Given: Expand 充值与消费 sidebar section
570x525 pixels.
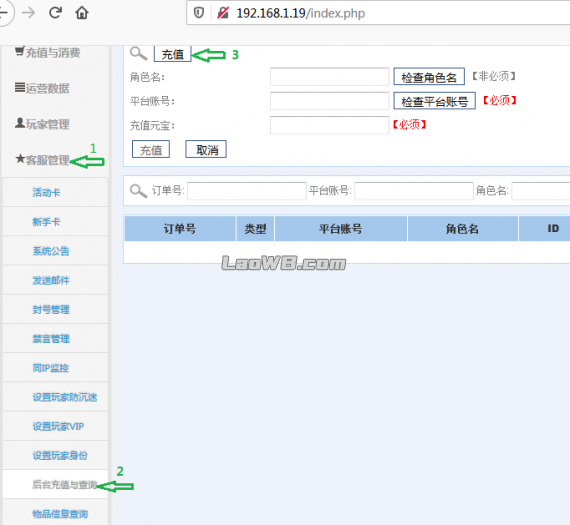Looking at the screenshot, I should pyautogui.click(x=48, y=52).
